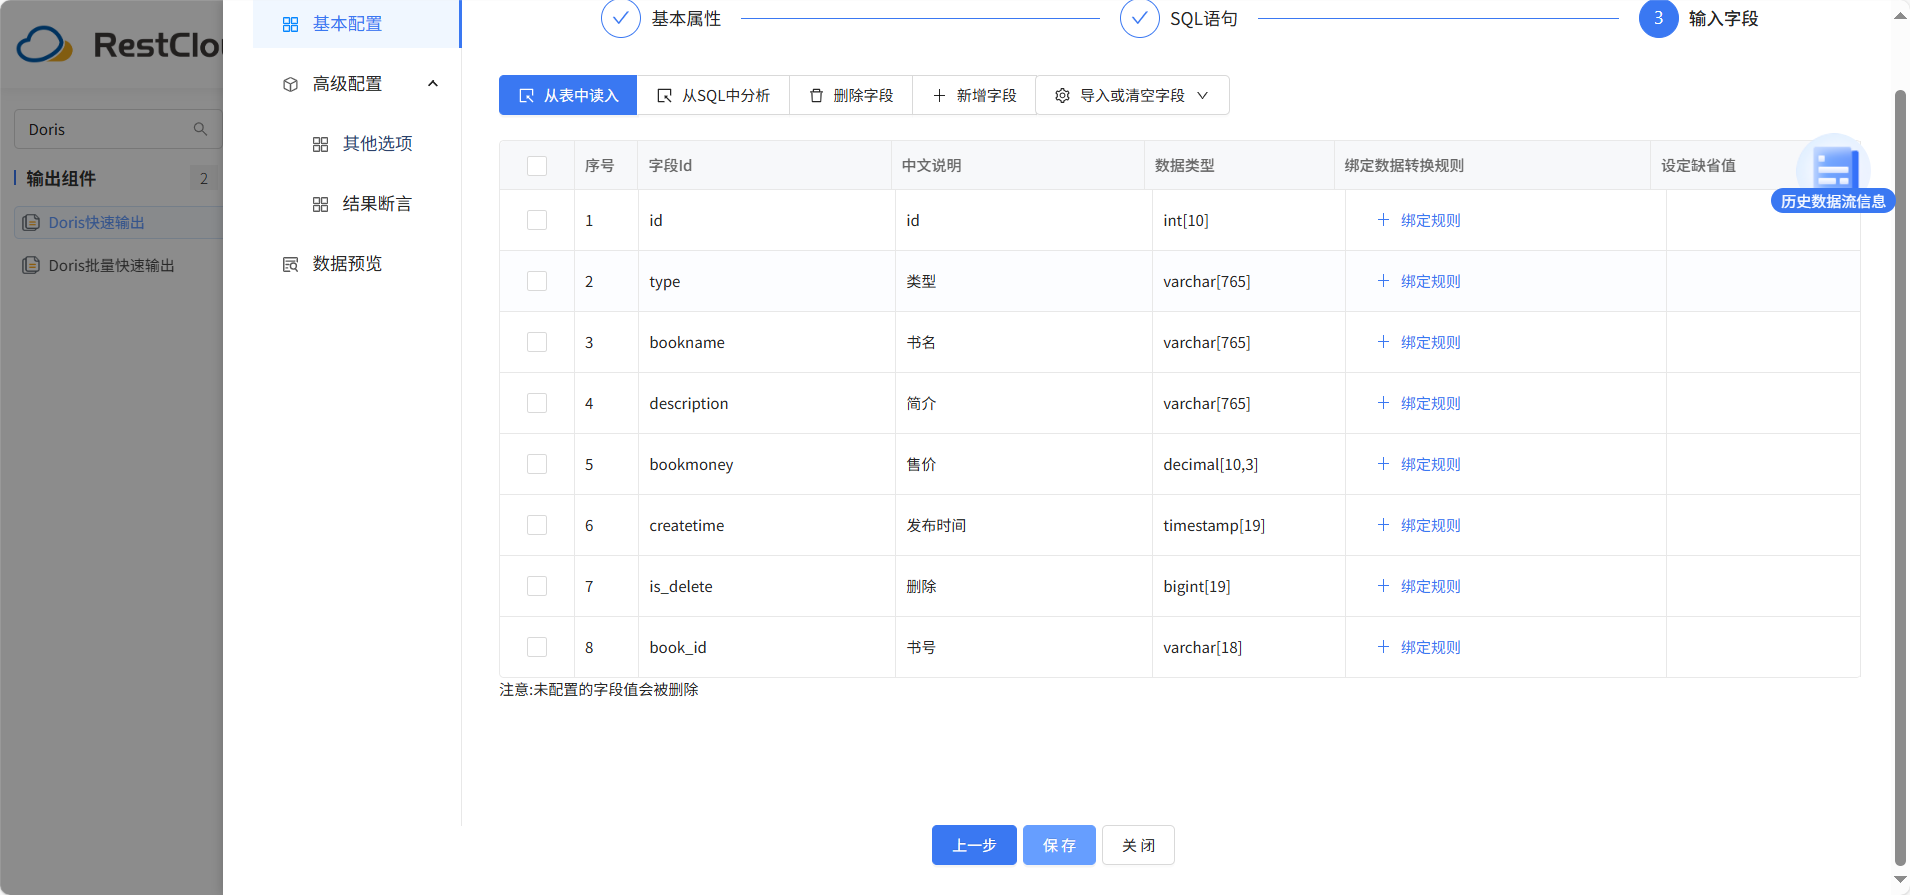This screenshot has height=895, width=1910.
Task: Click the 删除字段 trash button
Action: 851,95
